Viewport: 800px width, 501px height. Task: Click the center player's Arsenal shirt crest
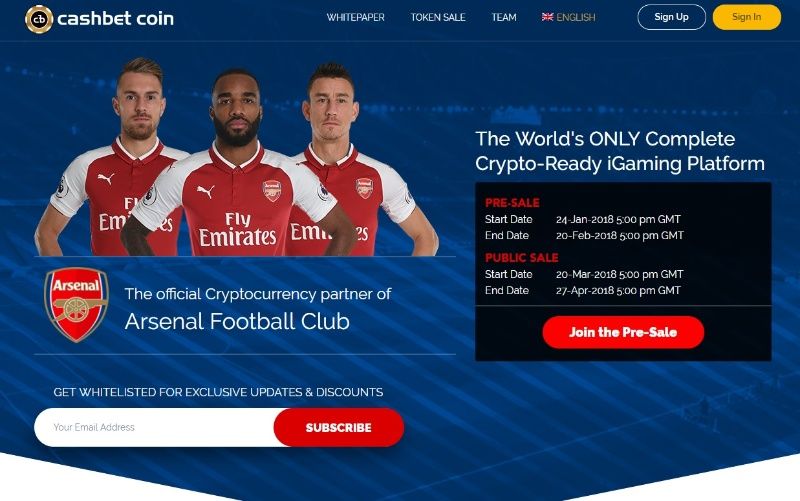(272, 191)
